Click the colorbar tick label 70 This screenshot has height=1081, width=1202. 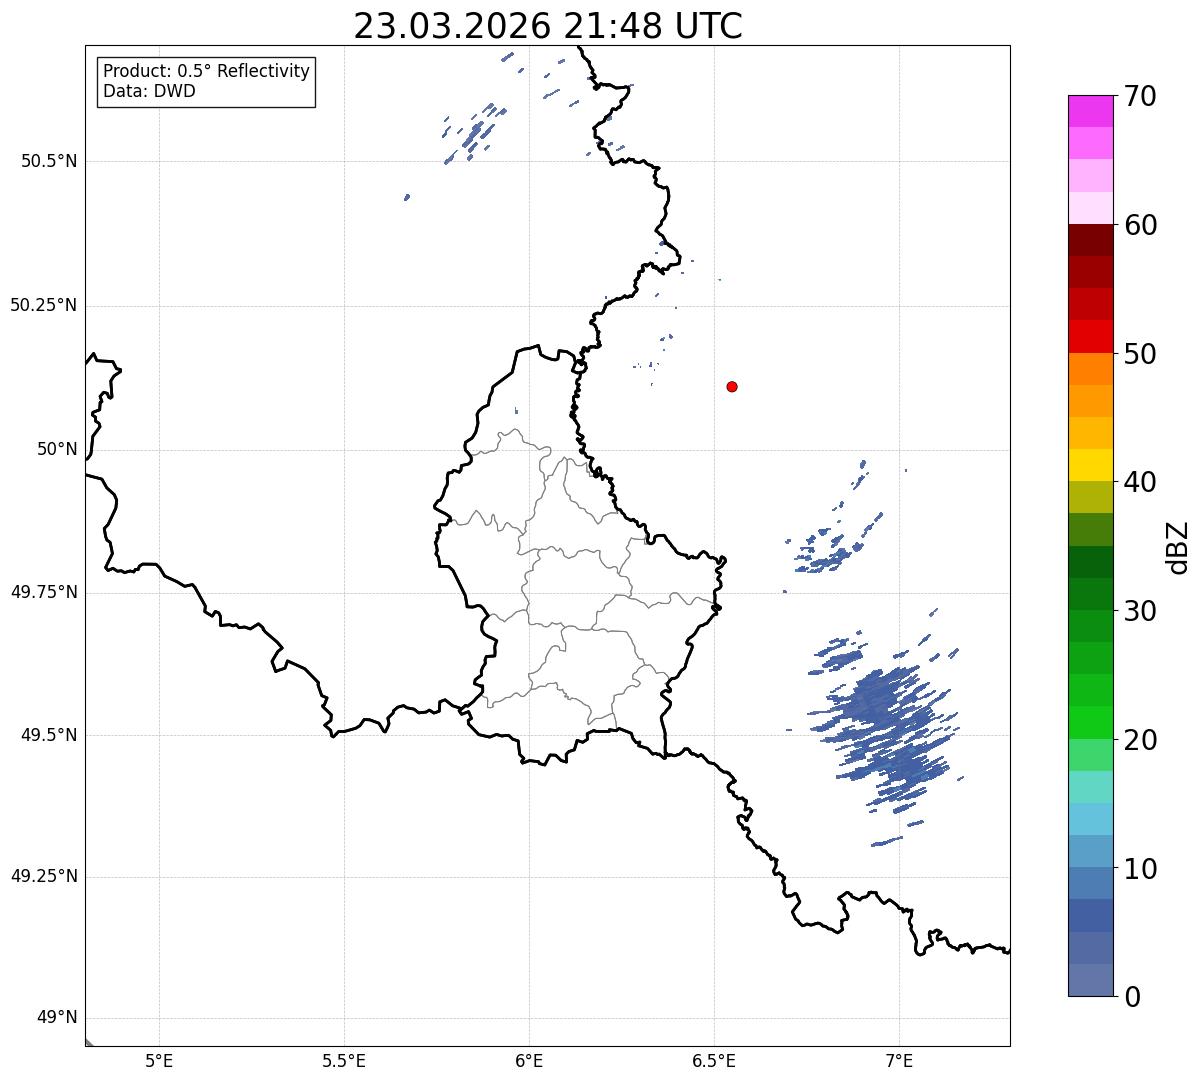click(x=1140, y=96)
